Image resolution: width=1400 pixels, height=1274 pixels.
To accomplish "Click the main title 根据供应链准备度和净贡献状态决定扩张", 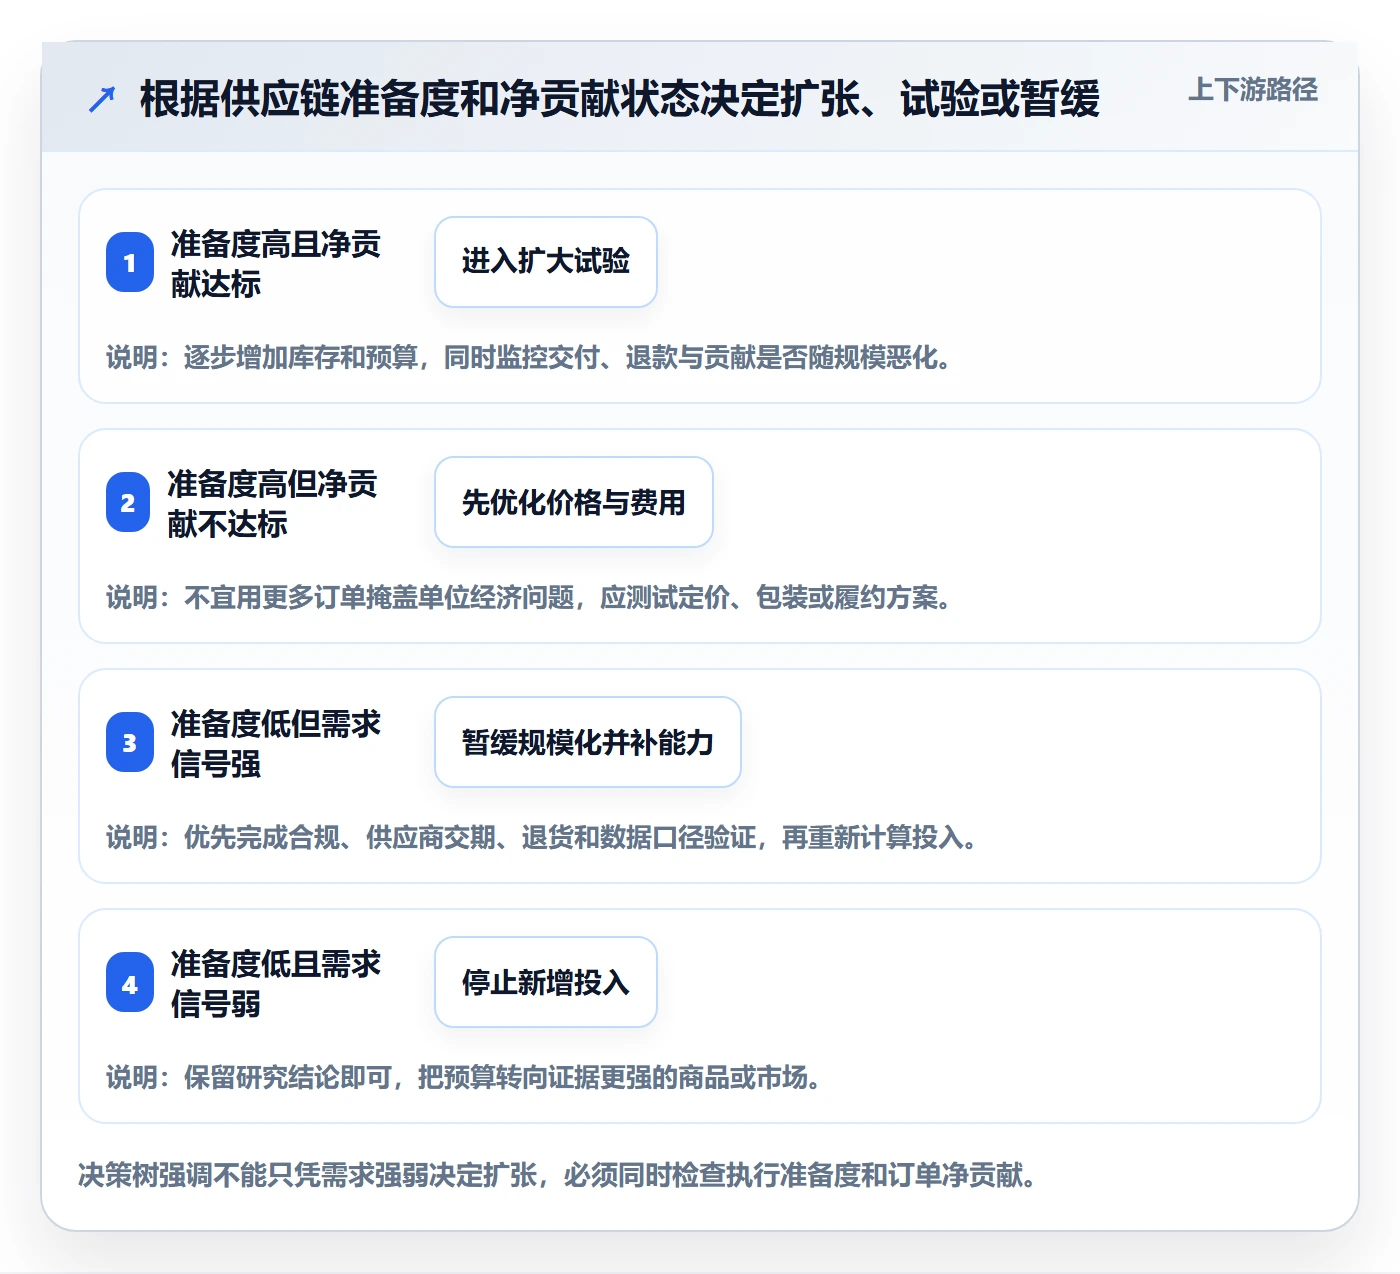I will click(620, 99).
